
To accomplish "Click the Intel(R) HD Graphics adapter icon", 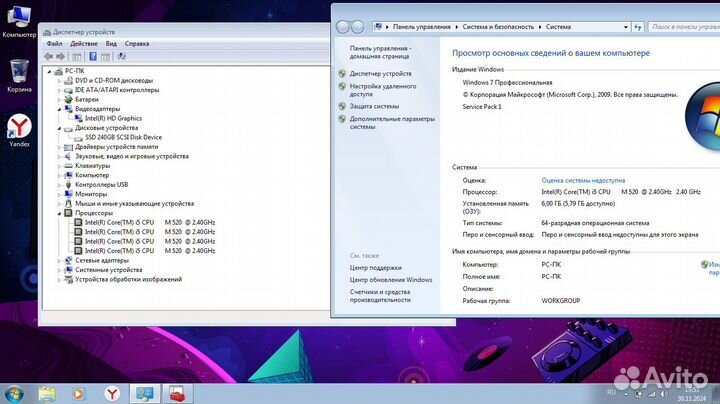I will click(x=79, y=118).
